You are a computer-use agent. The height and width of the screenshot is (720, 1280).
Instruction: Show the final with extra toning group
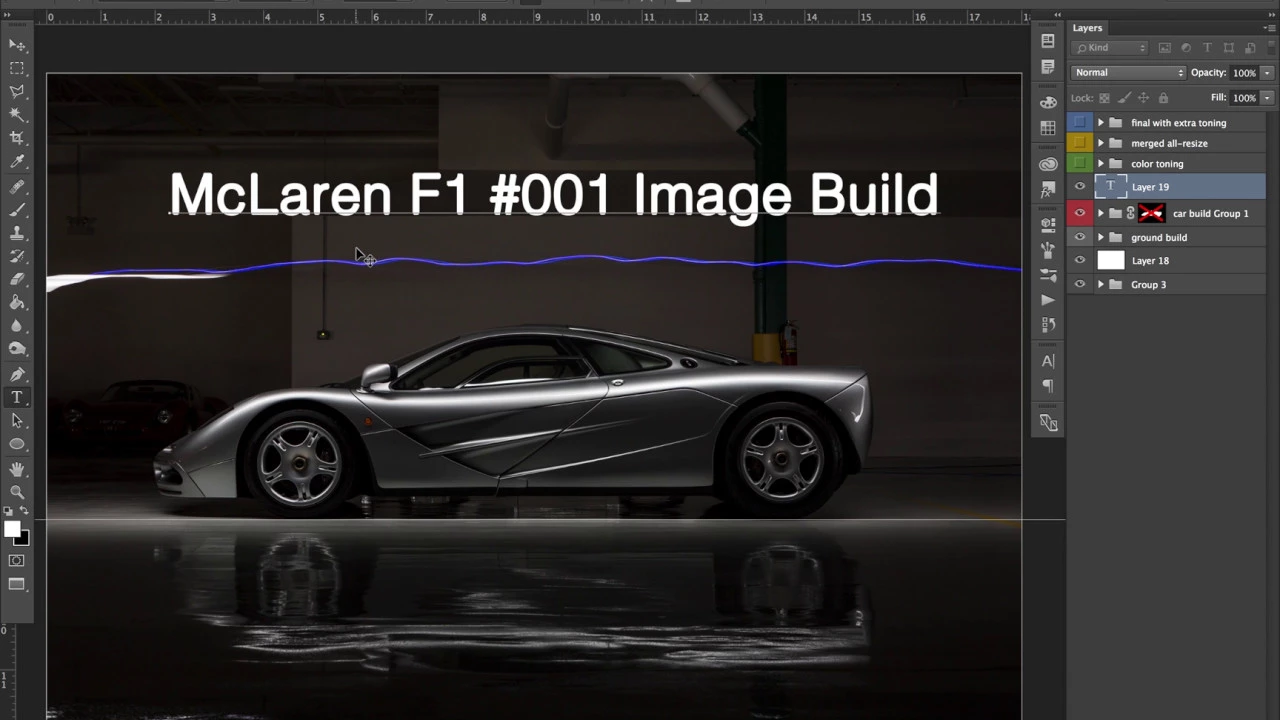1080,123
